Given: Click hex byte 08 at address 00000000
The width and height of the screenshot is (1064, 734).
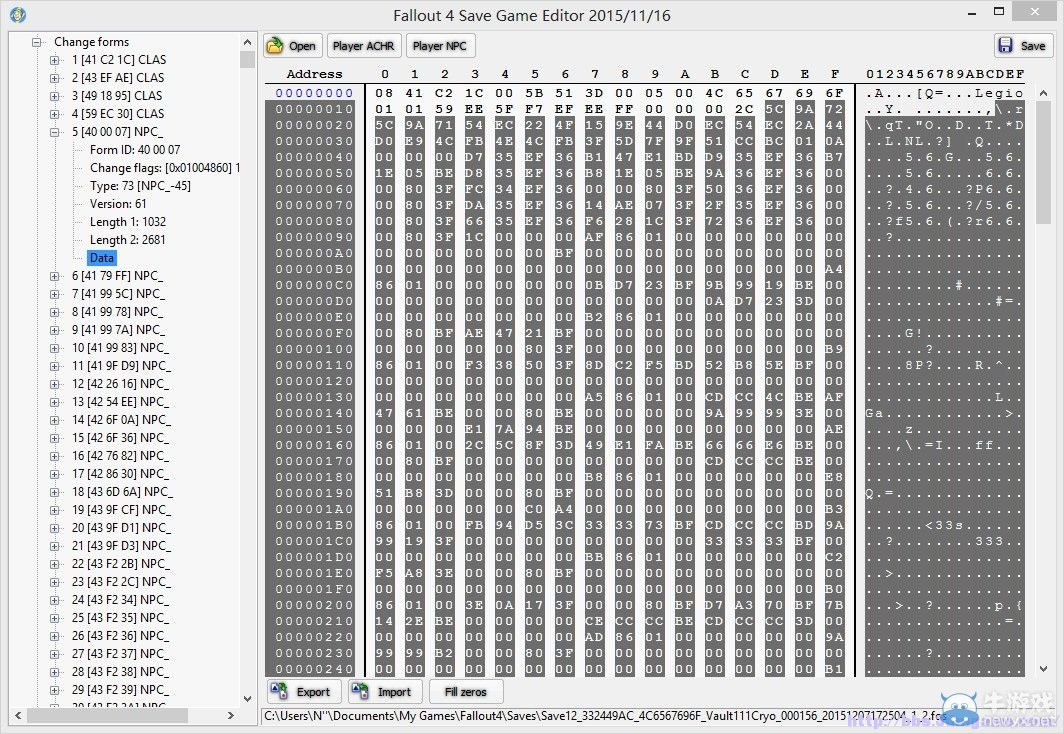Looking at the screenshot, I should click(x=384, y=93).
